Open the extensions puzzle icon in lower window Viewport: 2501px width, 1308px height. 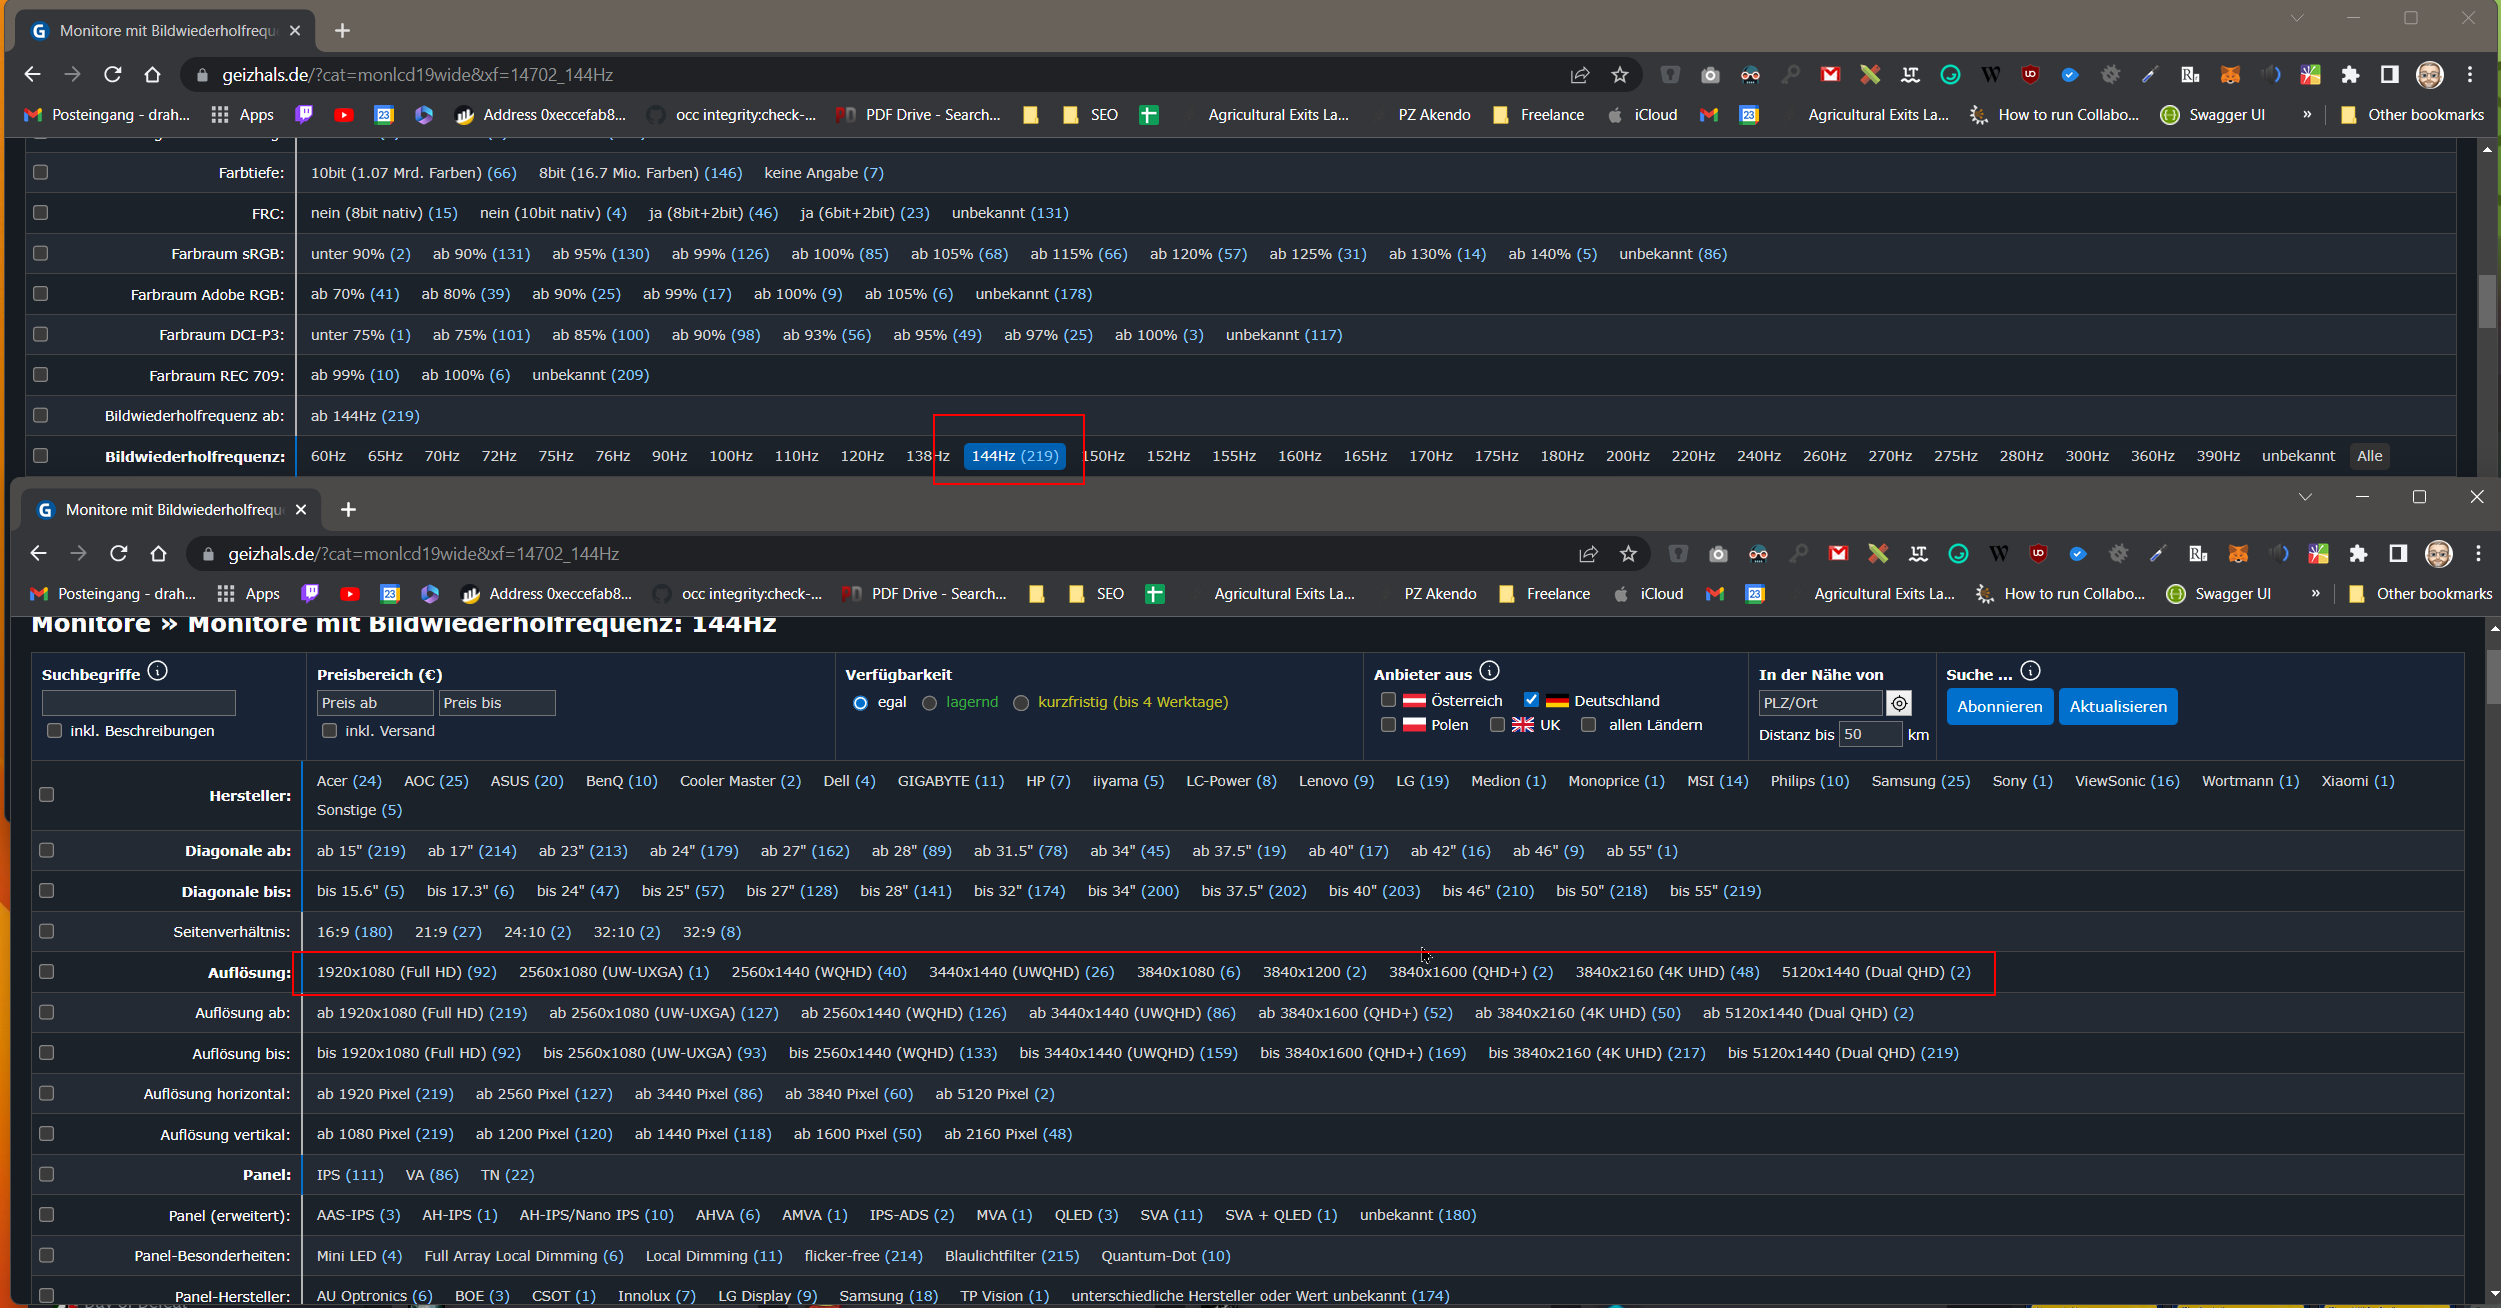[2358, 554]
